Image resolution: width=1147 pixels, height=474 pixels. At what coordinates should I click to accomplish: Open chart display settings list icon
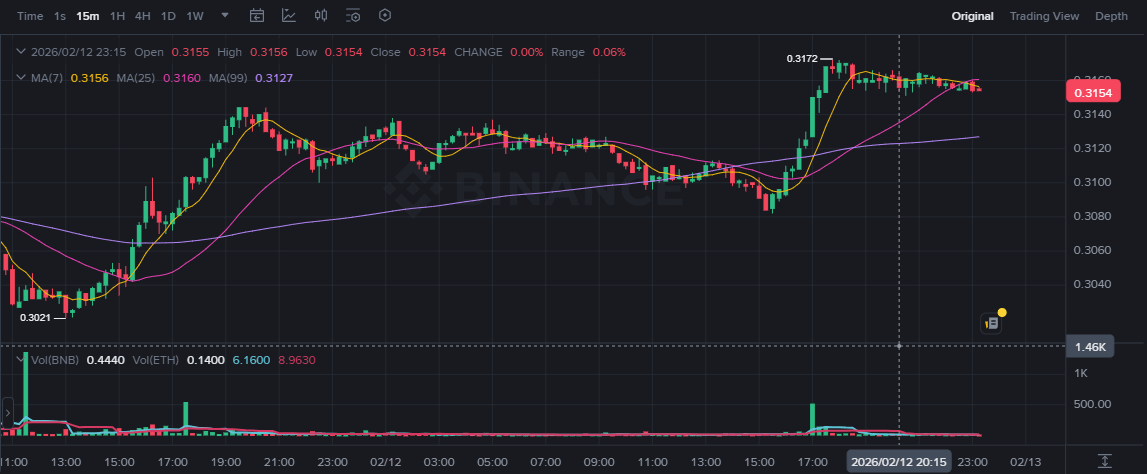coord(353,16)
